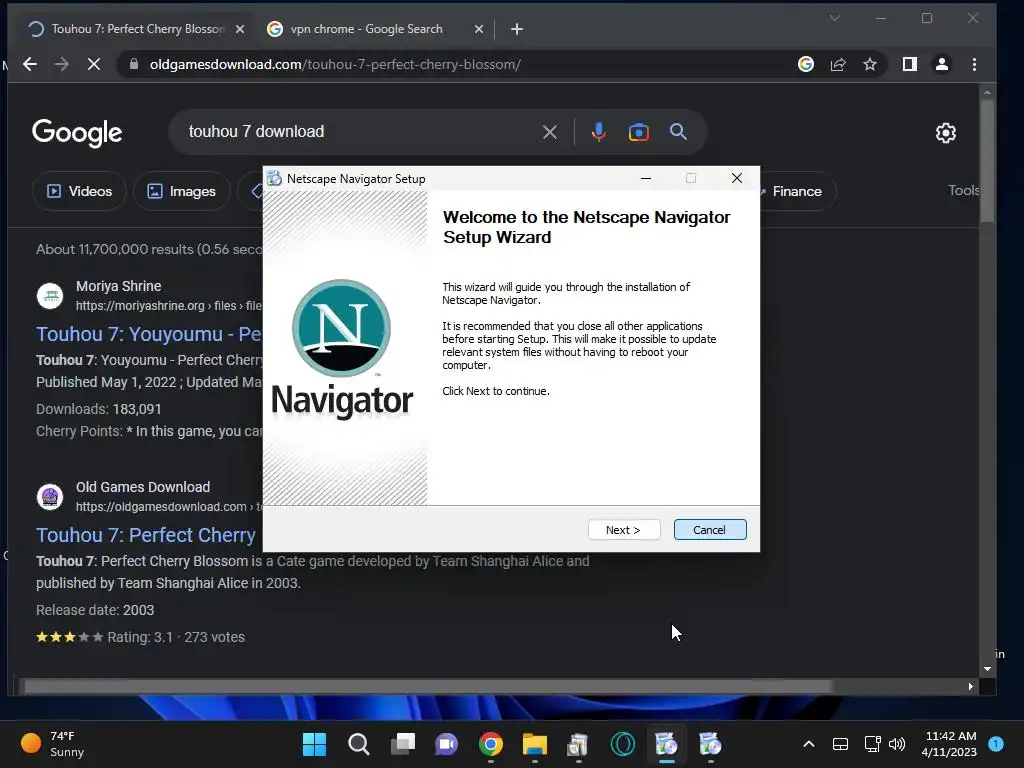1024x768 pixels.
Task: Share this page via share icon
Action: point(838,64)
